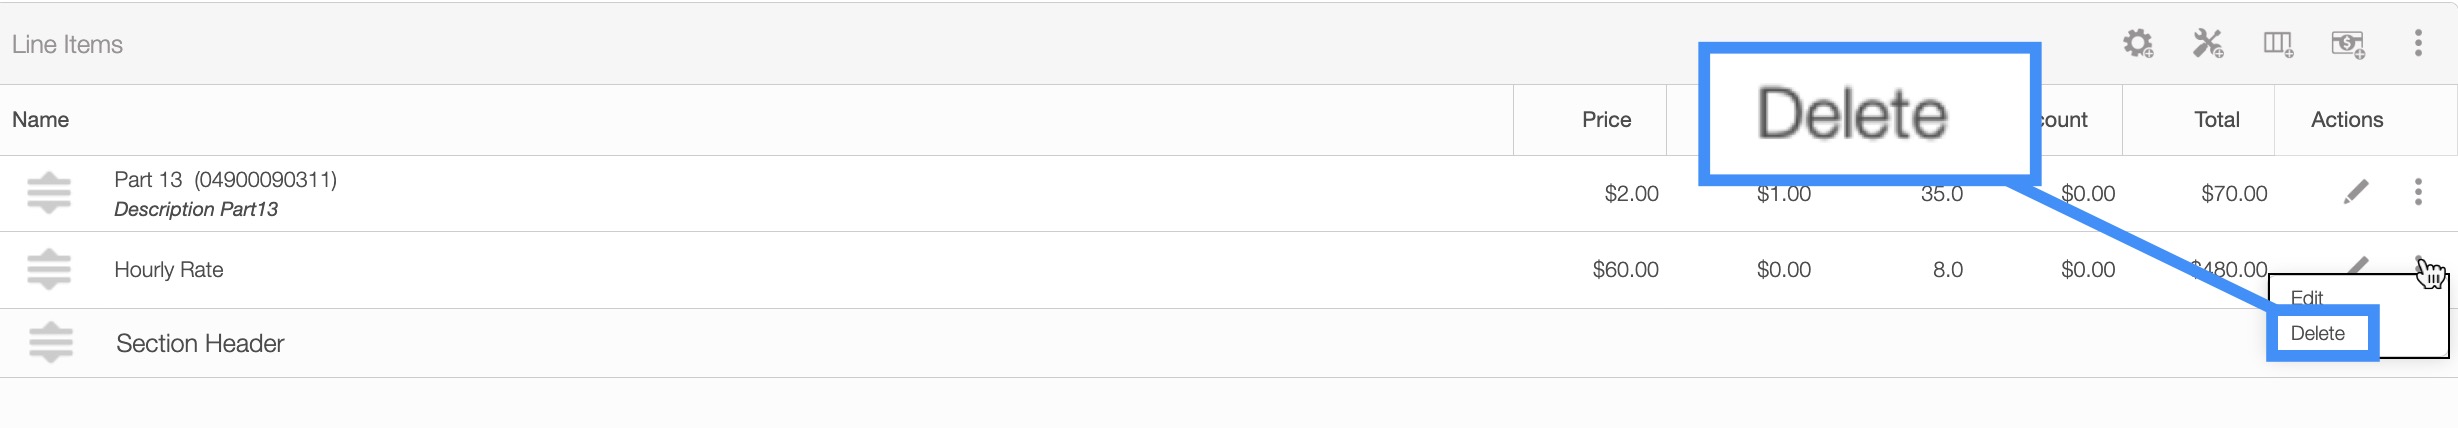This screenshot has height=428, width=2458.
Task: Grab the drag handle for Section Header
Action: click(x=51, y=343)
